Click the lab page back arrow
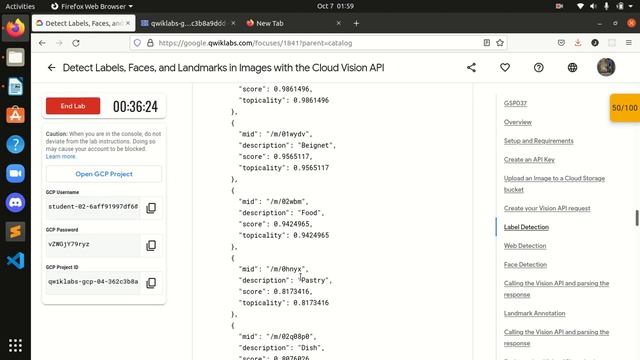Screen dimensions: 640x360 [51, 68]
